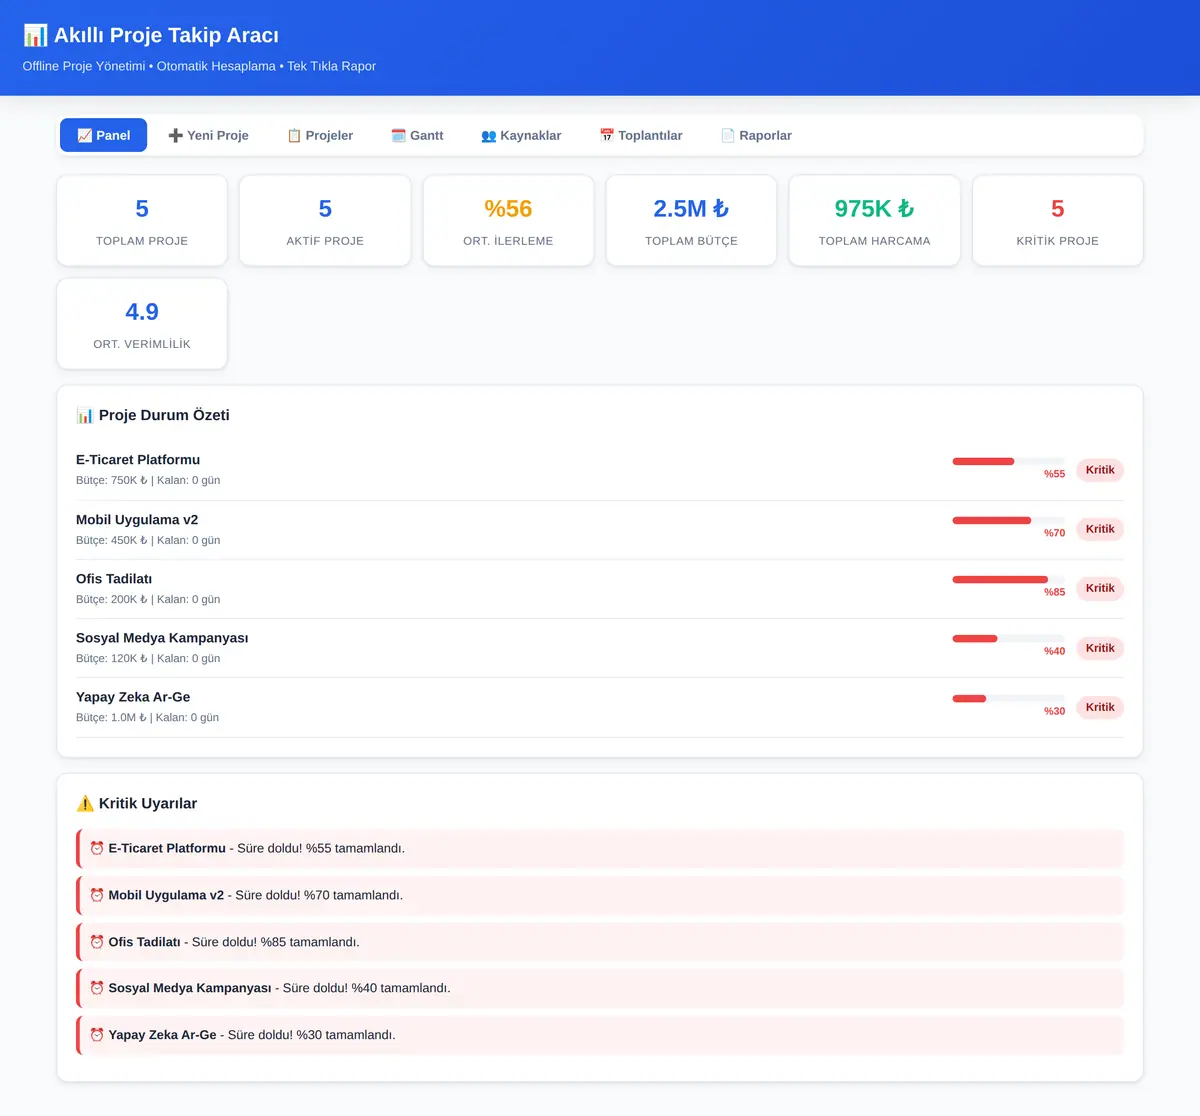Image resolution: width=1200 pixels, height=1116 pixels.
Task: Click the Yapay Zeka Ar-Ge progress bar
Action: click(x=1009, y=698)
